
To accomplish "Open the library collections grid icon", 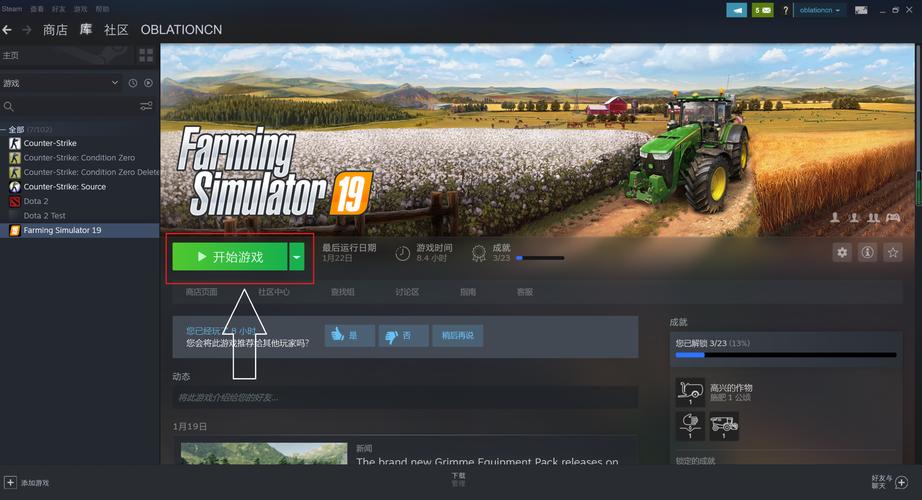I will pyautogui.click(x=146, y=55).
